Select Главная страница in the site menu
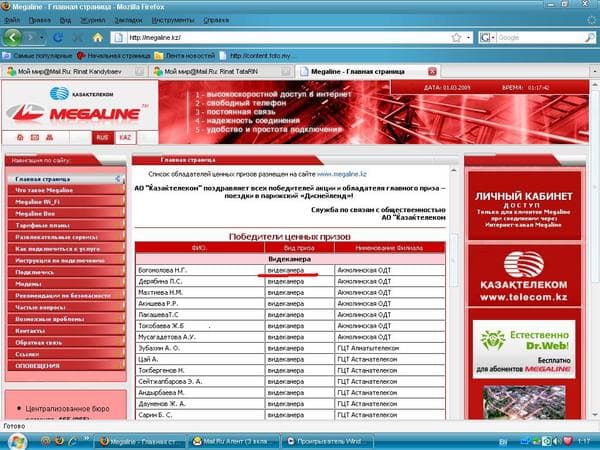 (x=66, y=179)
